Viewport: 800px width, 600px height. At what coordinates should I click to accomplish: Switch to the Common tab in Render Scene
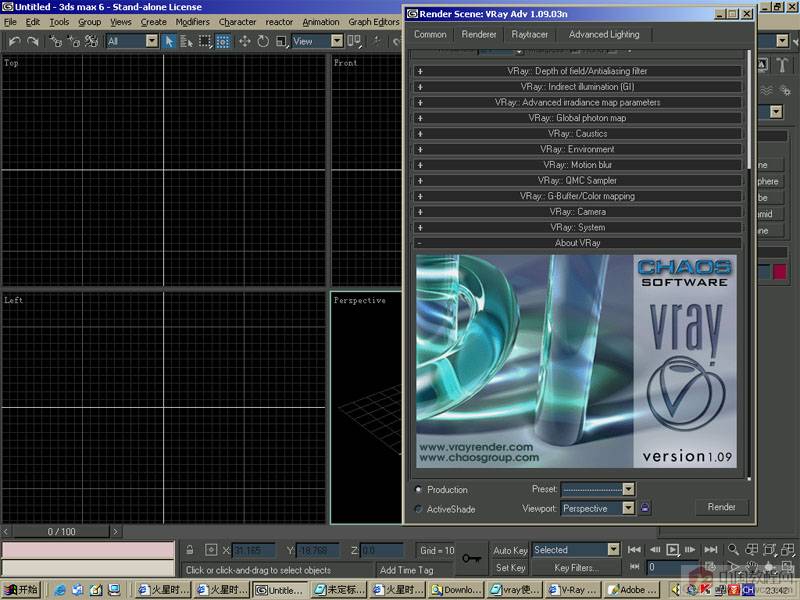[430, 34]
